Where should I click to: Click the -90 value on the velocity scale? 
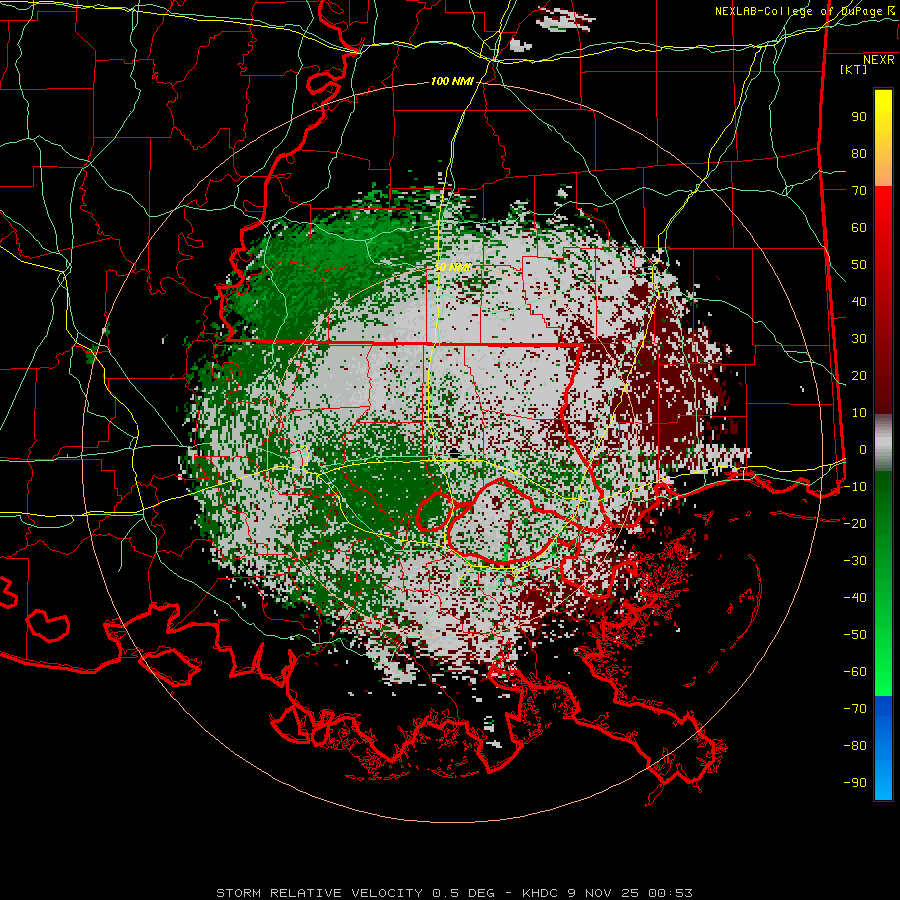[855, 783]
